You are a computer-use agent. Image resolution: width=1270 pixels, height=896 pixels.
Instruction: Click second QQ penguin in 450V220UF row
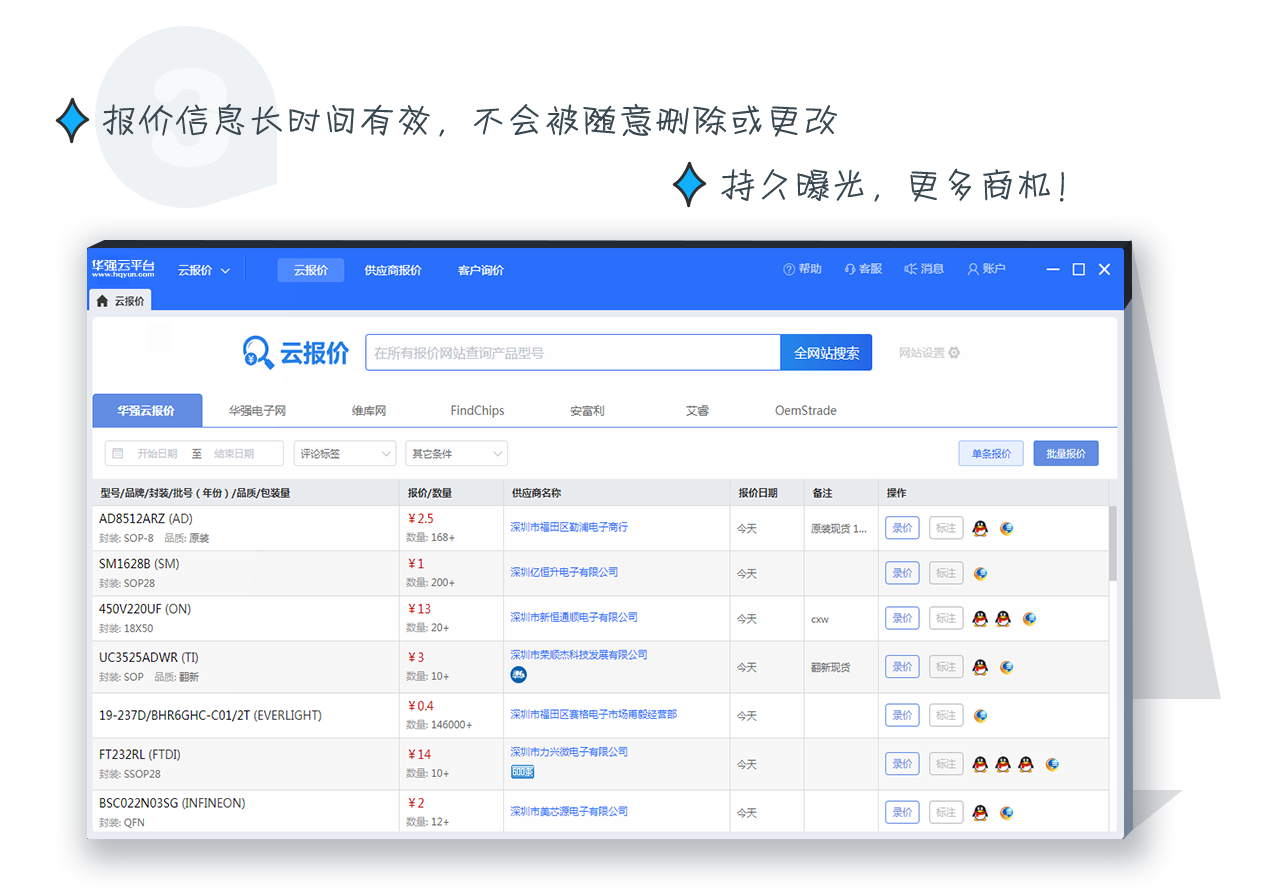tap(1003, 619)
